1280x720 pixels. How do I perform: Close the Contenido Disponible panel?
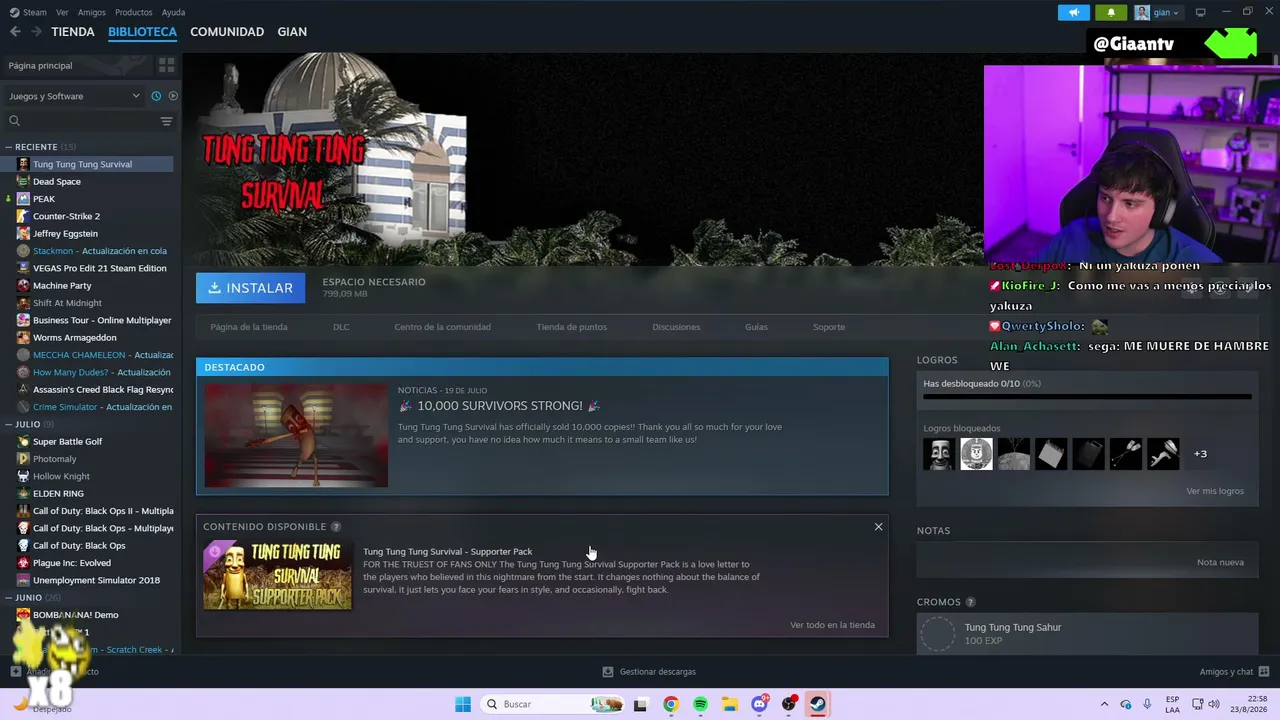pyautogui.click(x=878, y=527)
